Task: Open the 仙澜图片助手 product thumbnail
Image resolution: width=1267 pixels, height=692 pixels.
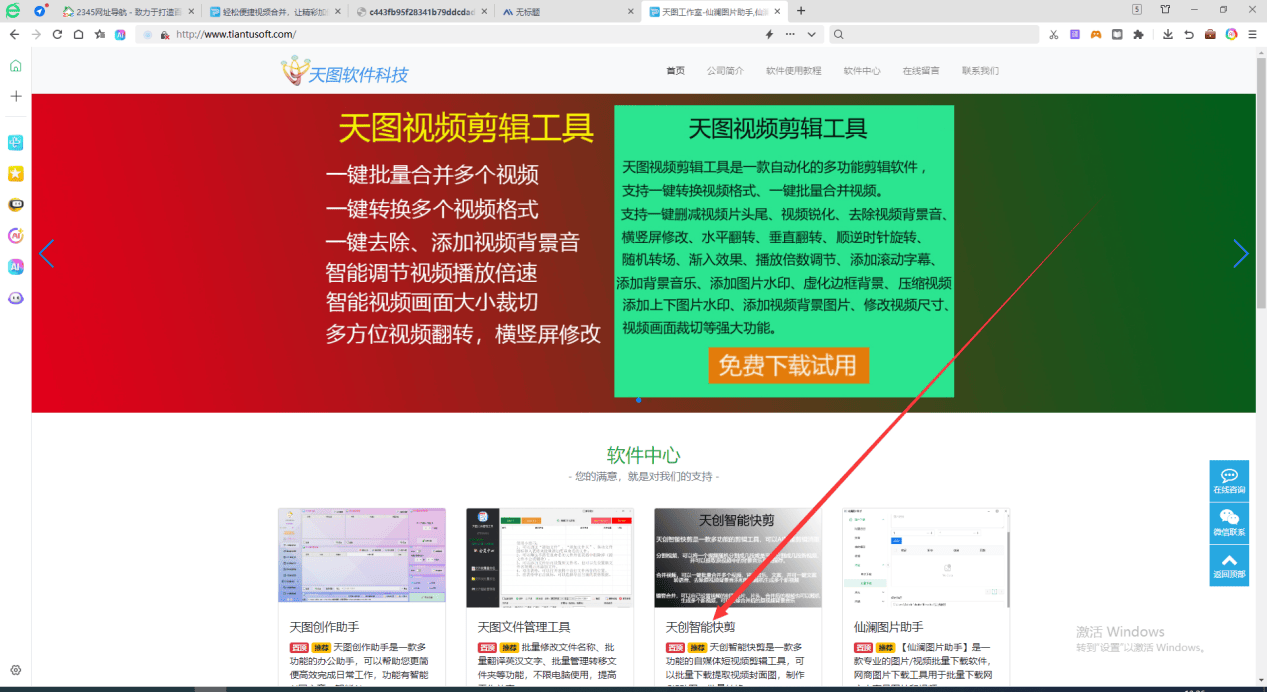Action: [x=926, y=557]
